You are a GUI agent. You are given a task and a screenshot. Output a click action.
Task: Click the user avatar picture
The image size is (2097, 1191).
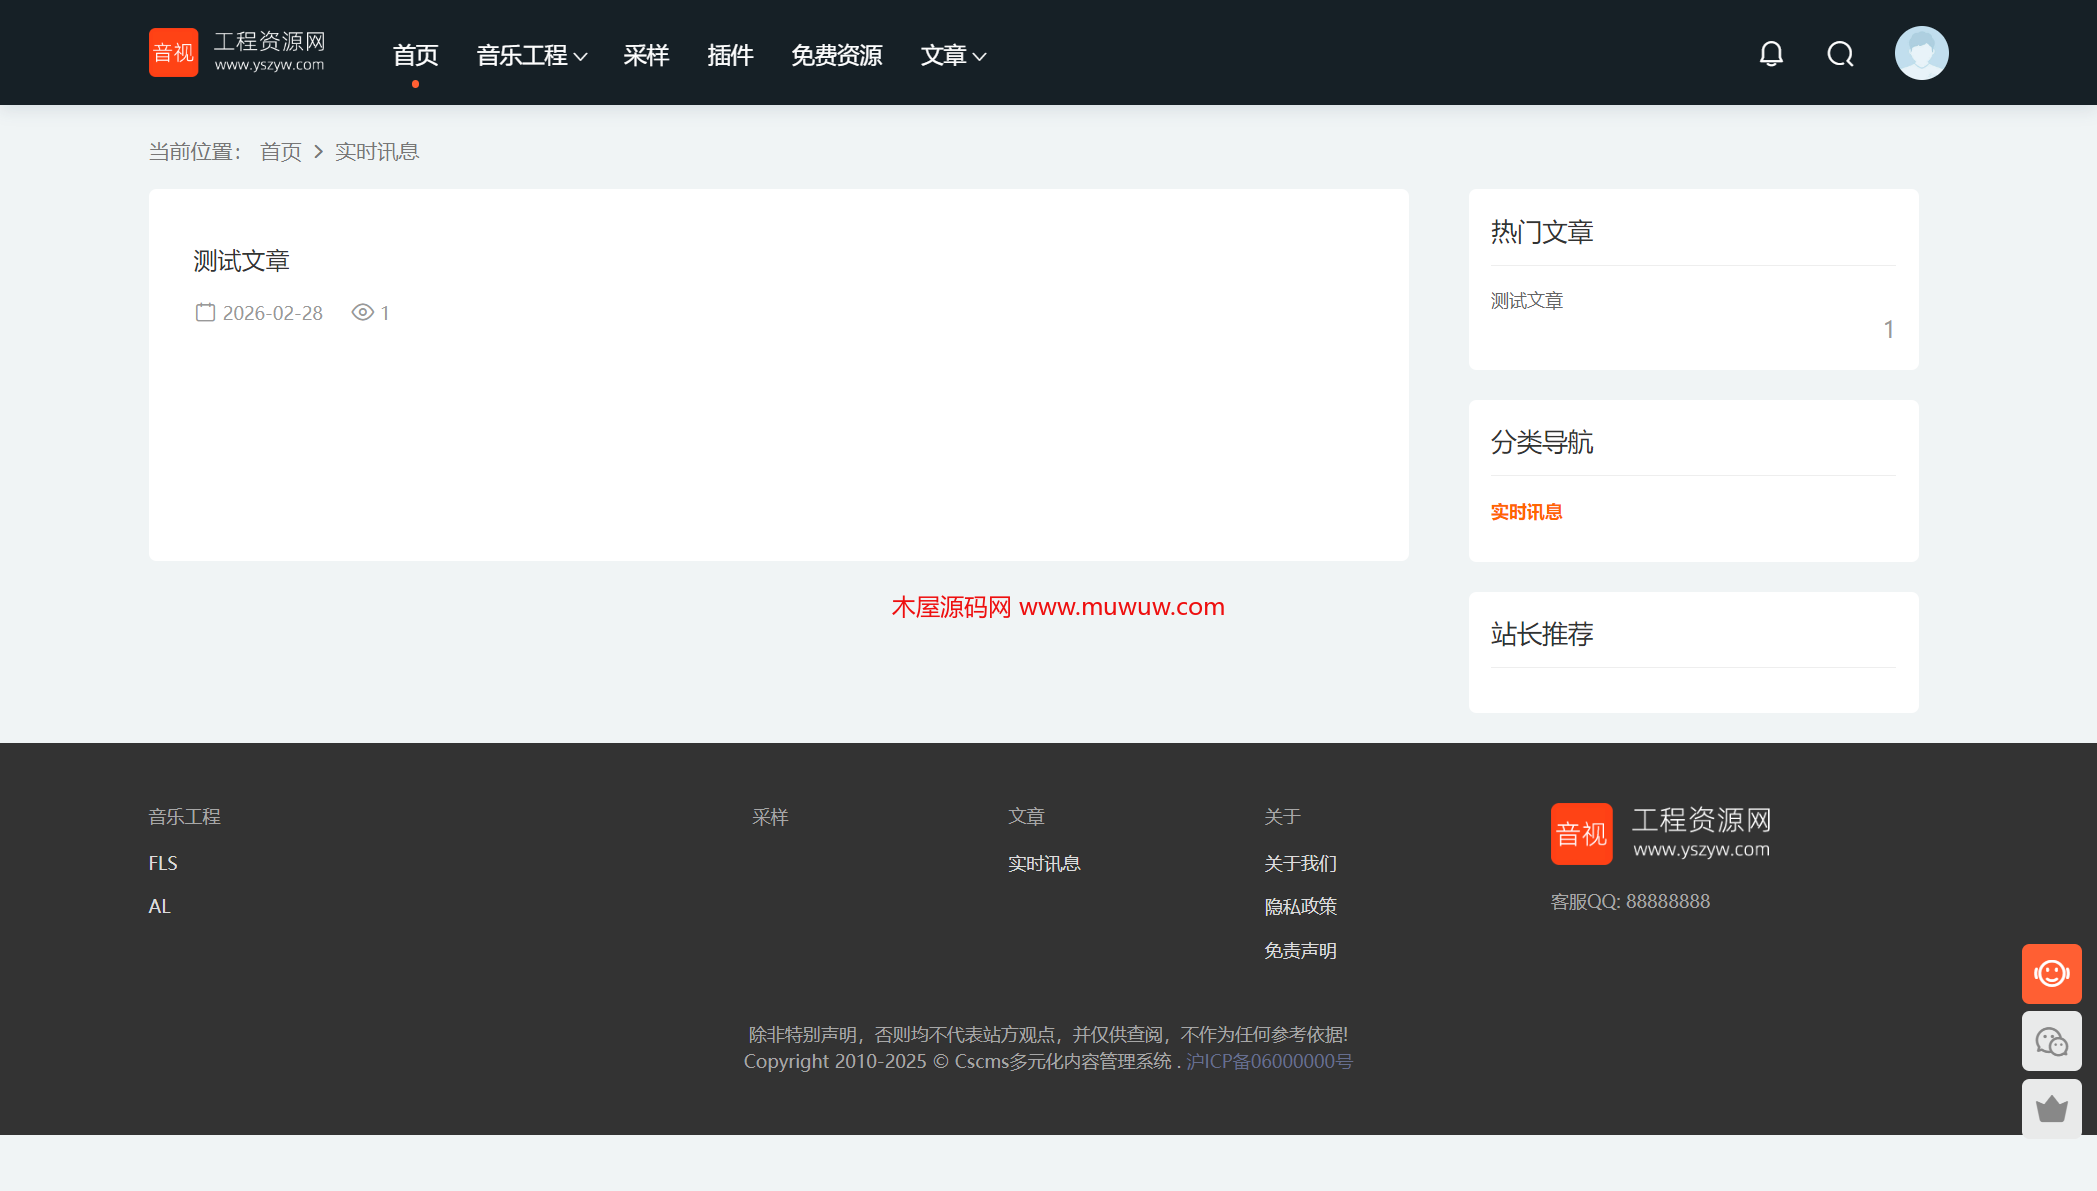tap(1921, 53)
